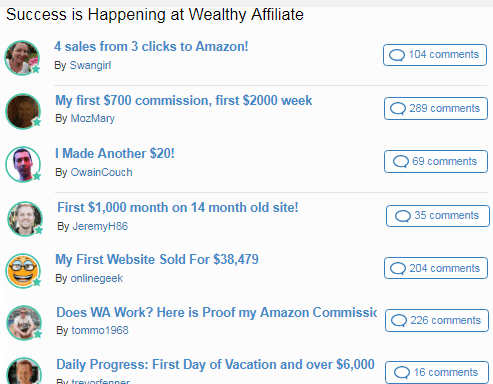Click onlinegeek's smiley glasses avatar
The height and width of the screenshot is (384, 493).
pos(23,271)
